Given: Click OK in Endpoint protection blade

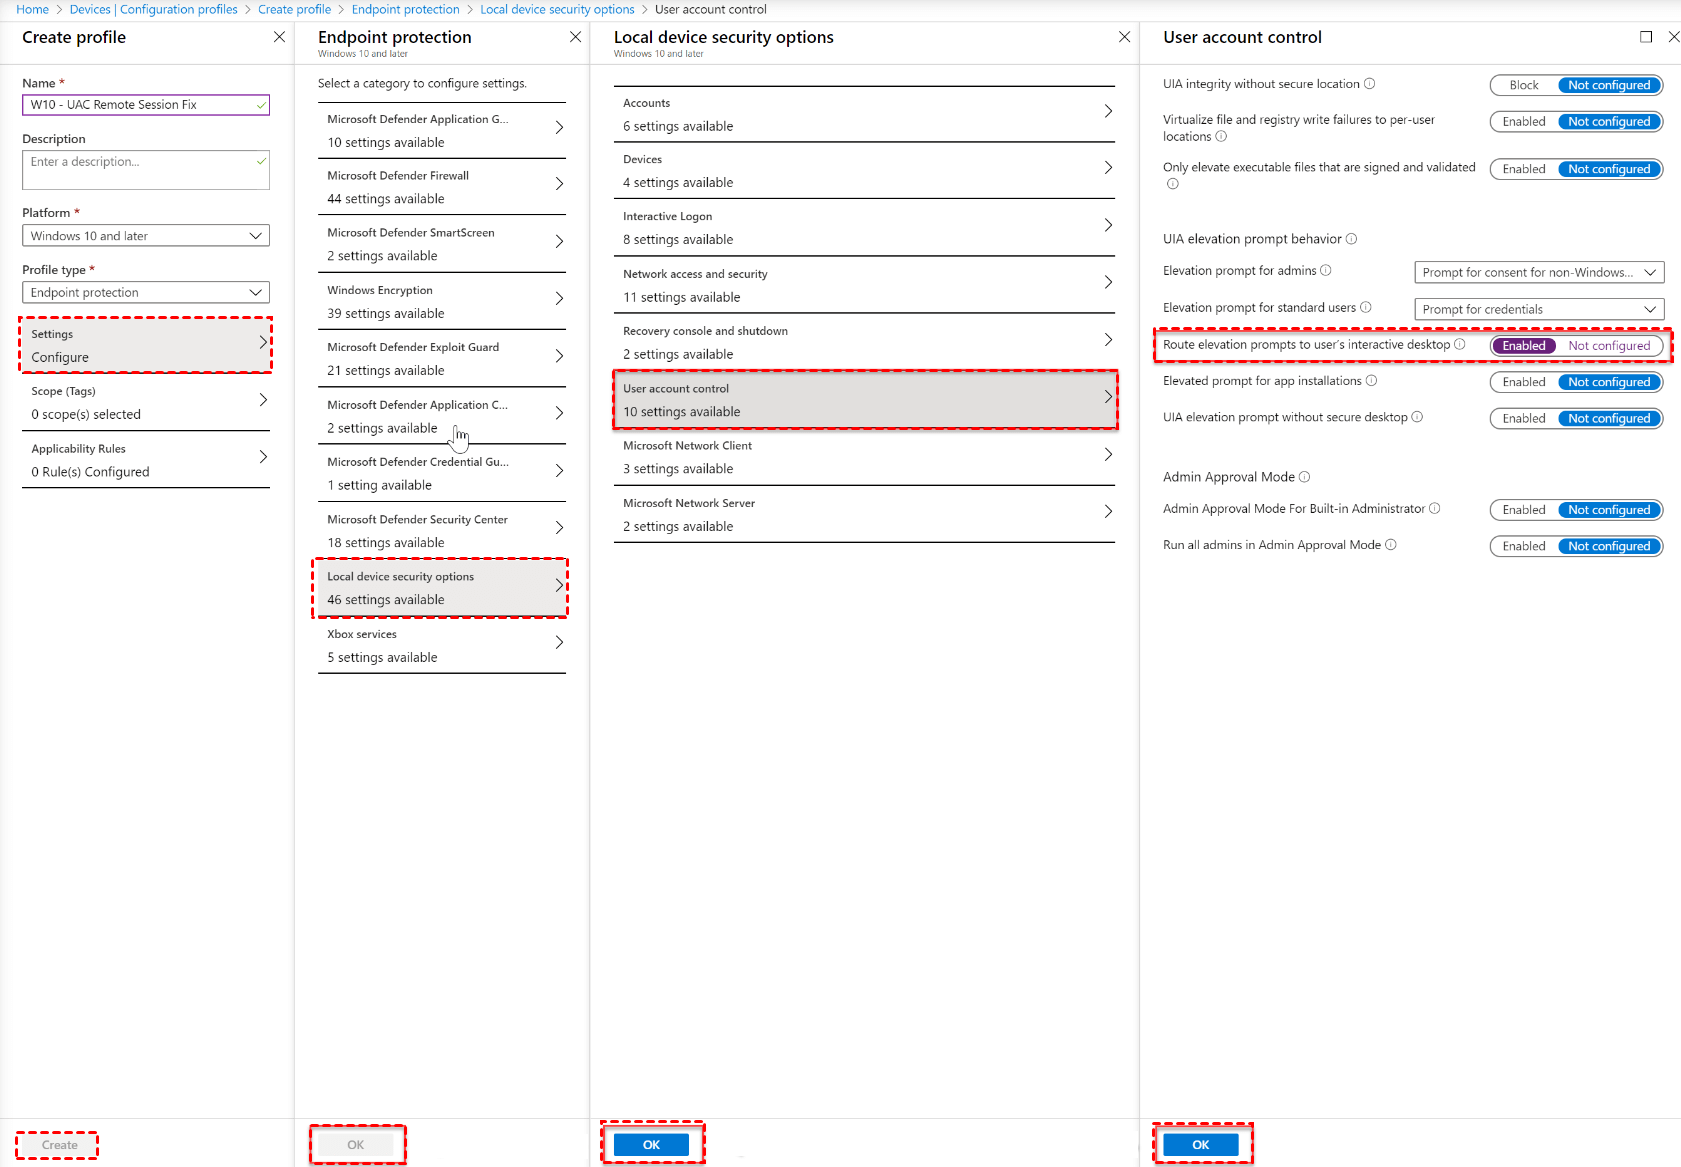Looking at the screenshot, I should point(356,1145).
